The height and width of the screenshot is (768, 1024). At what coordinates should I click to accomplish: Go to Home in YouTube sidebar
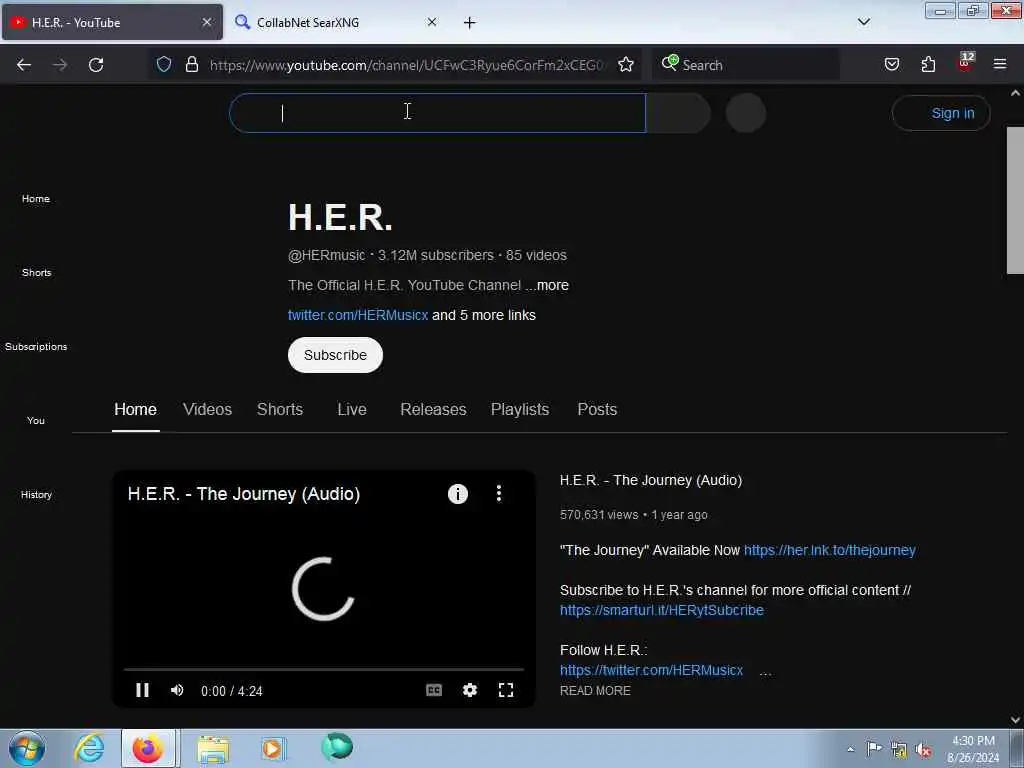(36, 199)
